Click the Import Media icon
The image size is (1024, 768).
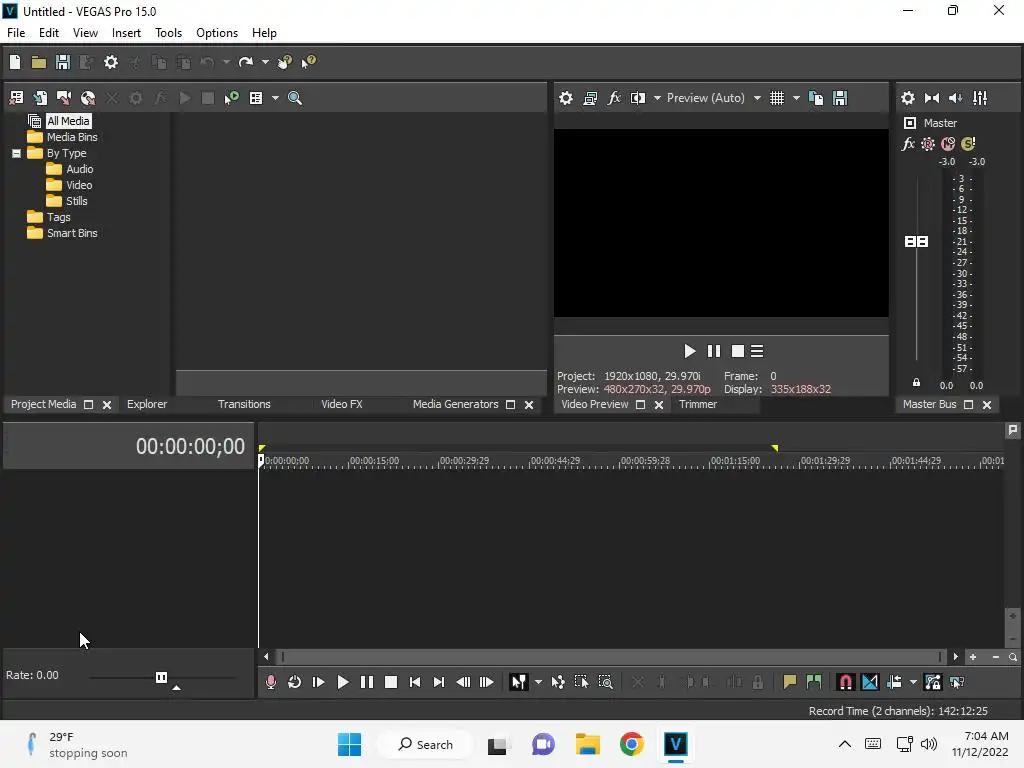pyautogui.click(x=40, y=98)
